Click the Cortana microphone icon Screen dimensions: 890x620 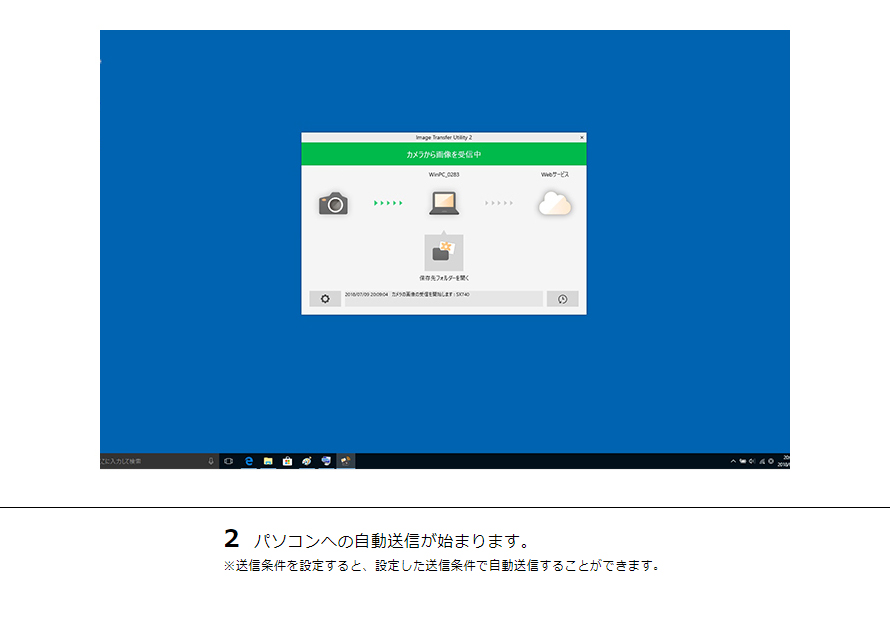tap(212, 460)
